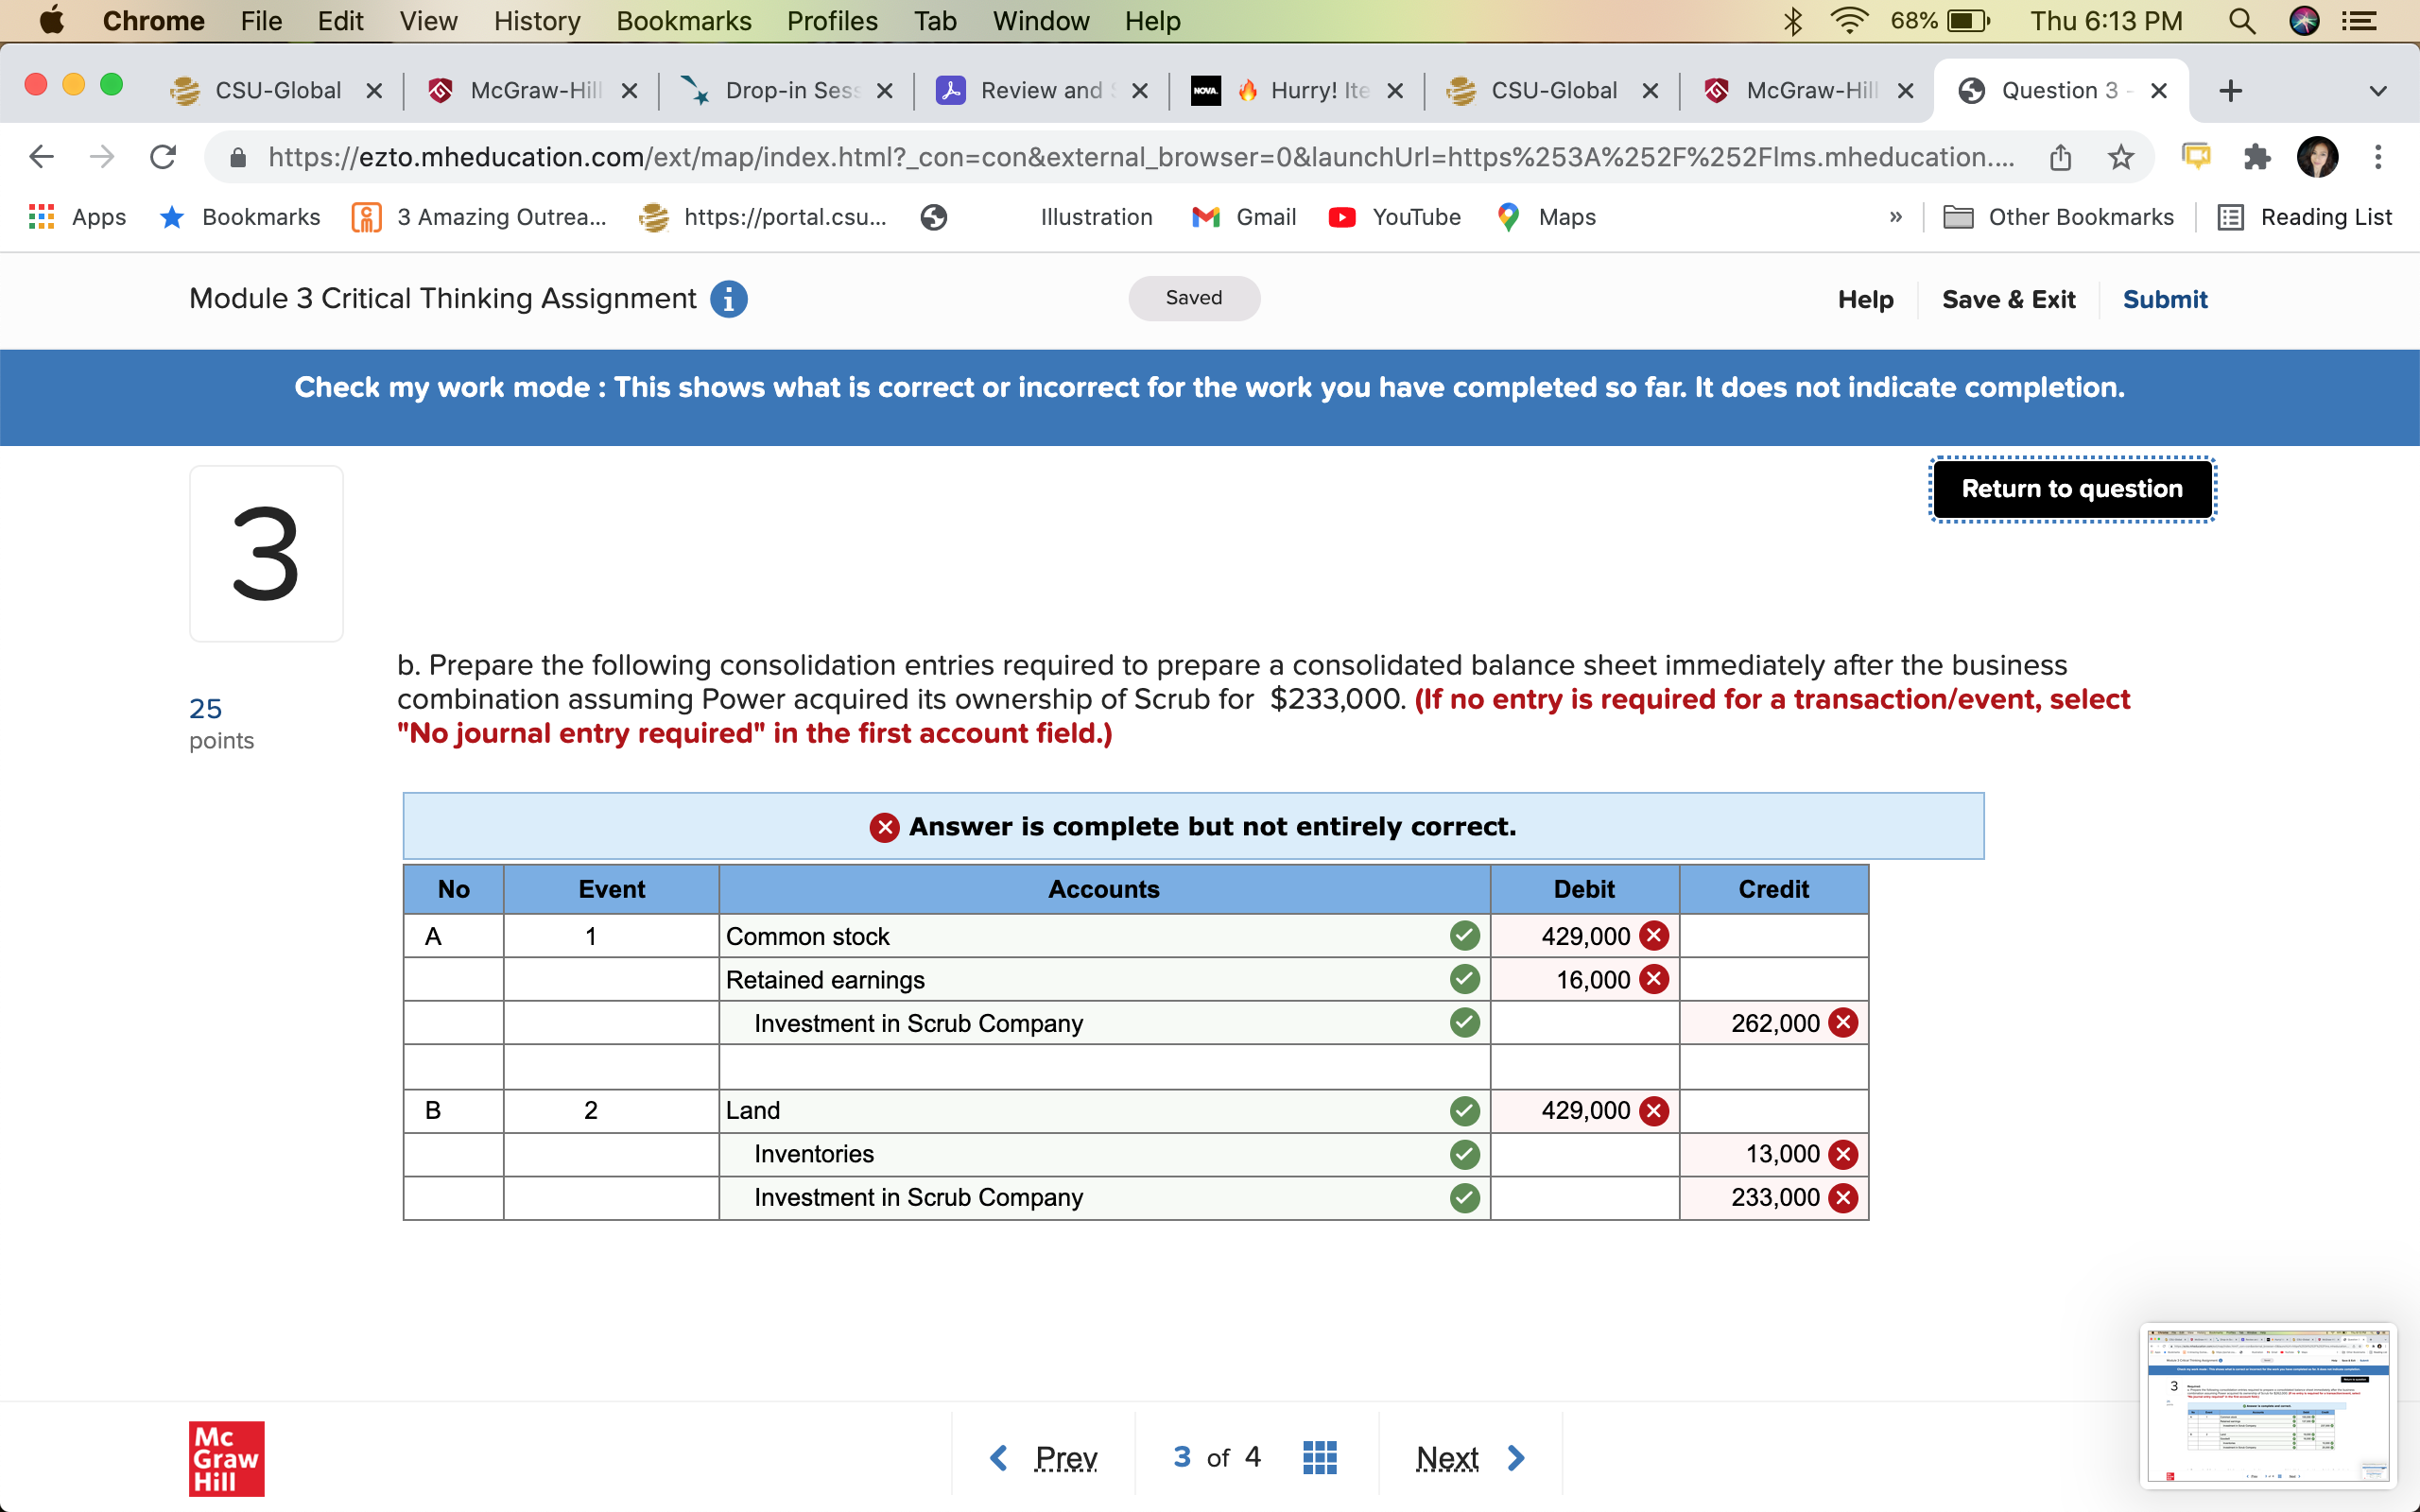Click red X next to Common stock debit
The image size is (2420, 1512).
(x=1654, y=936)
